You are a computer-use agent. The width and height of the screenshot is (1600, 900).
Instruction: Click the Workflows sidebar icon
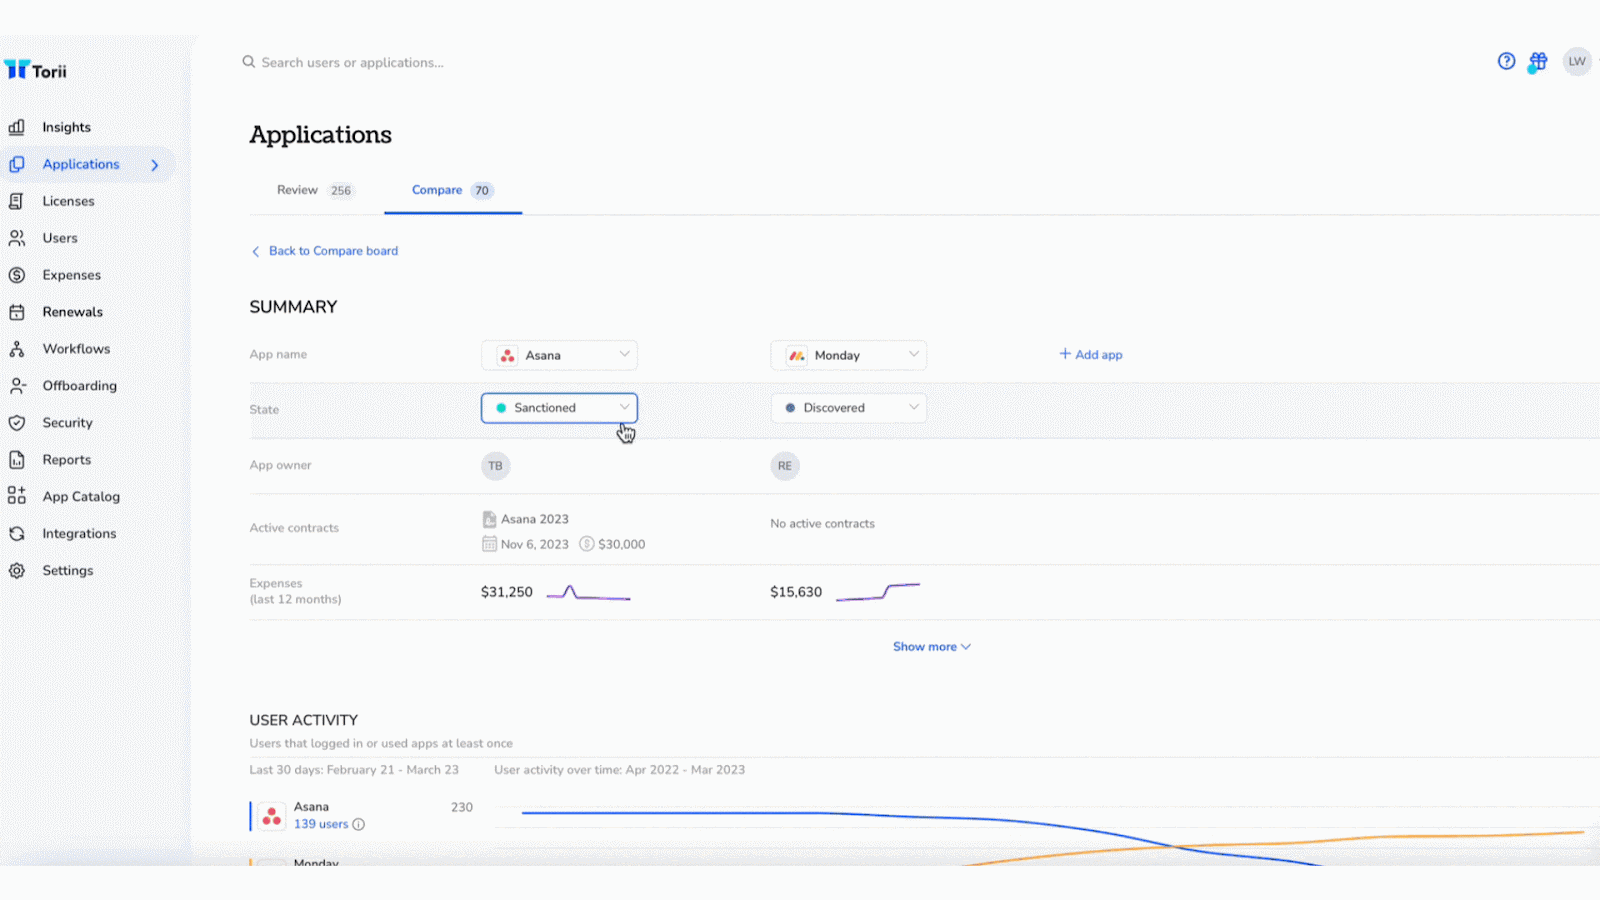click(x=17, y=349)
